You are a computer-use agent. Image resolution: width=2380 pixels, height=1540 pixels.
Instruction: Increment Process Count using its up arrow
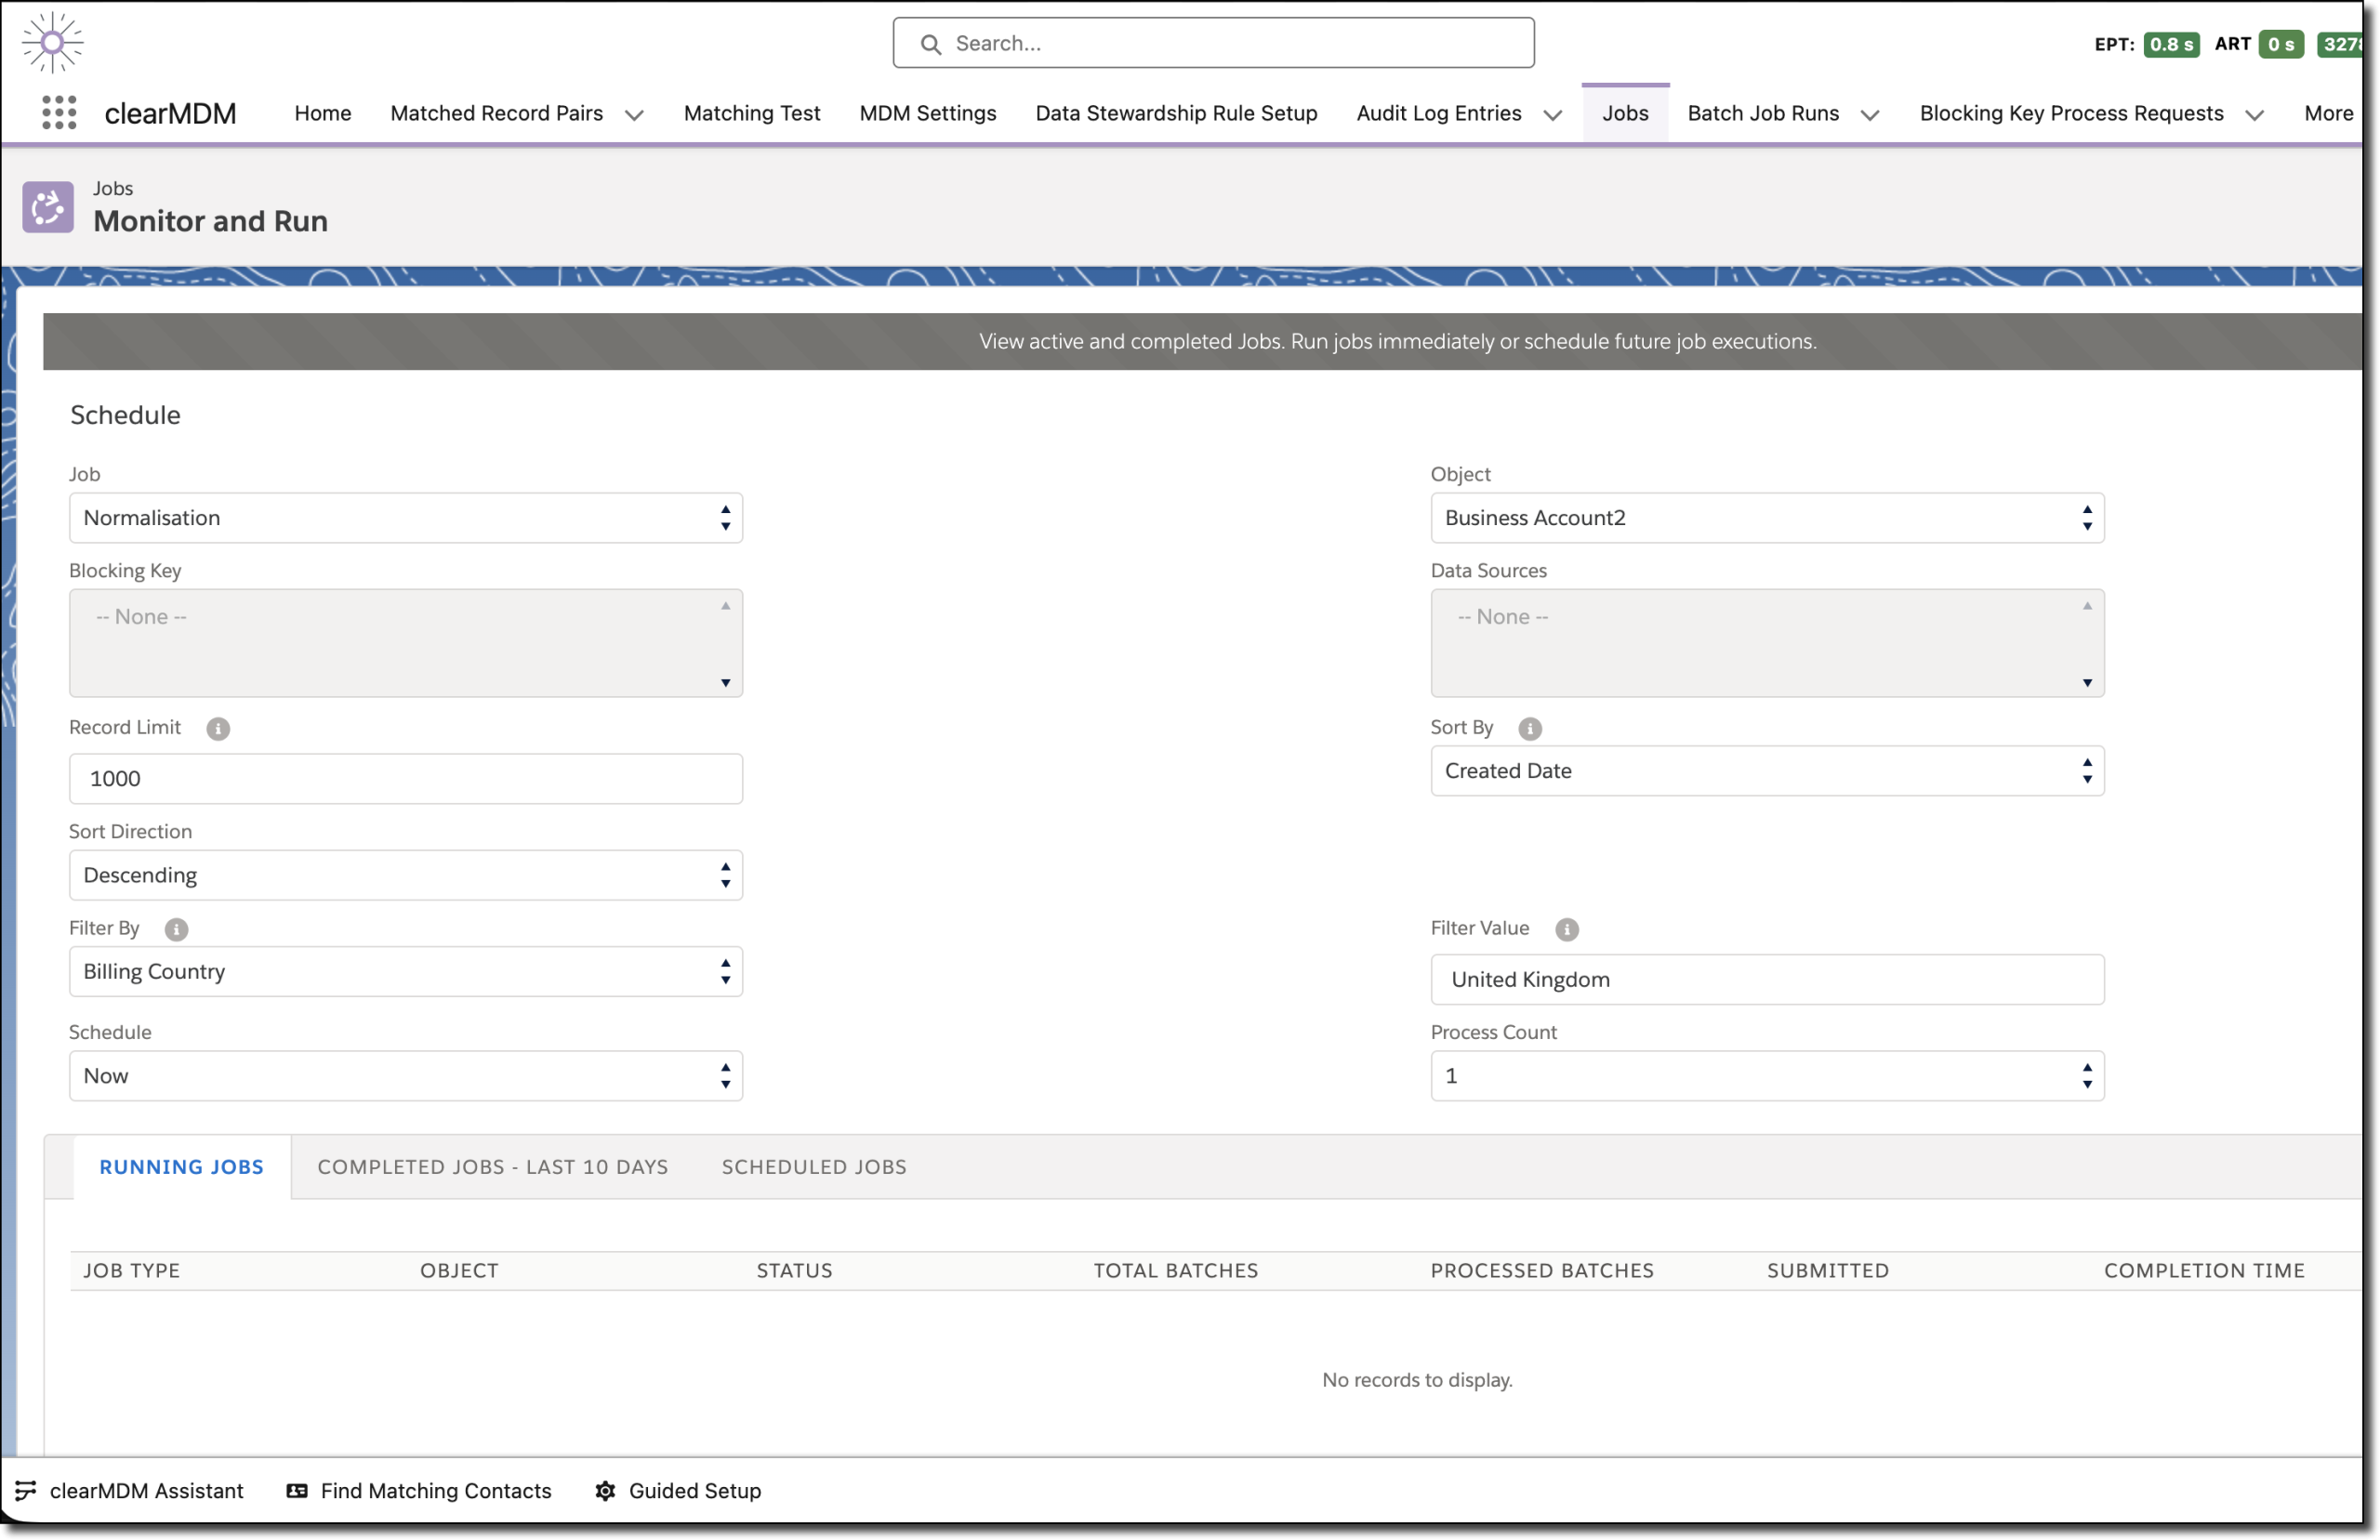[x=2088, y=1068]
